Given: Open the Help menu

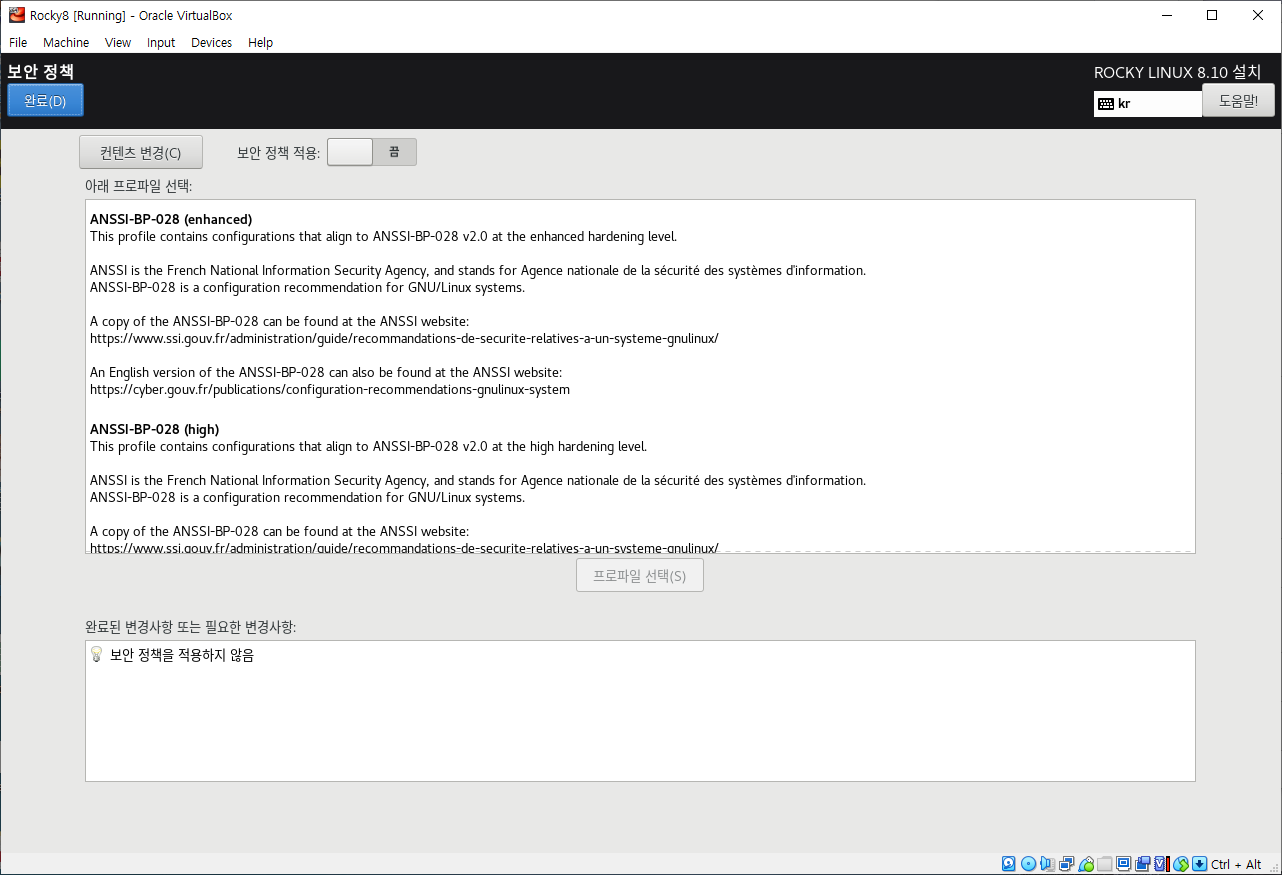Looking at the screenshot, I should pyautogui.click(x=261, y=43).
